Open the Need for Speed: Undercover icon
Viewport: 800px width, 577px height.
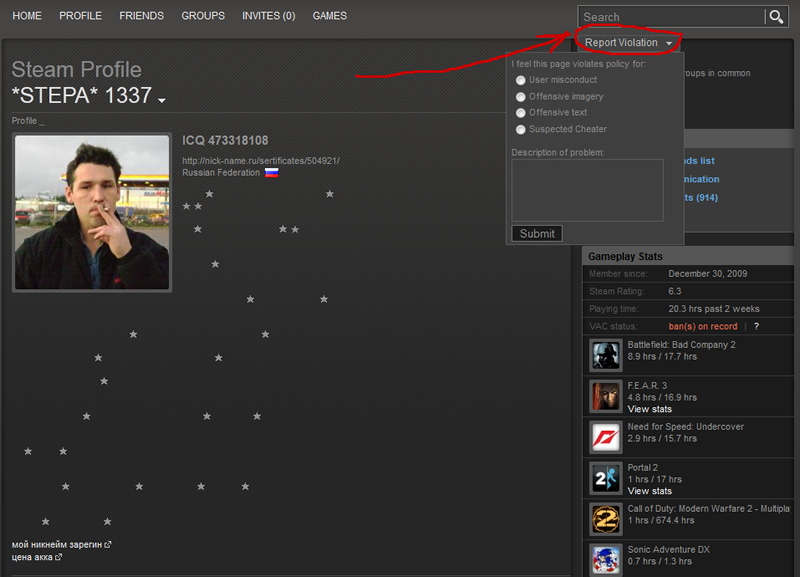(606, 437)
